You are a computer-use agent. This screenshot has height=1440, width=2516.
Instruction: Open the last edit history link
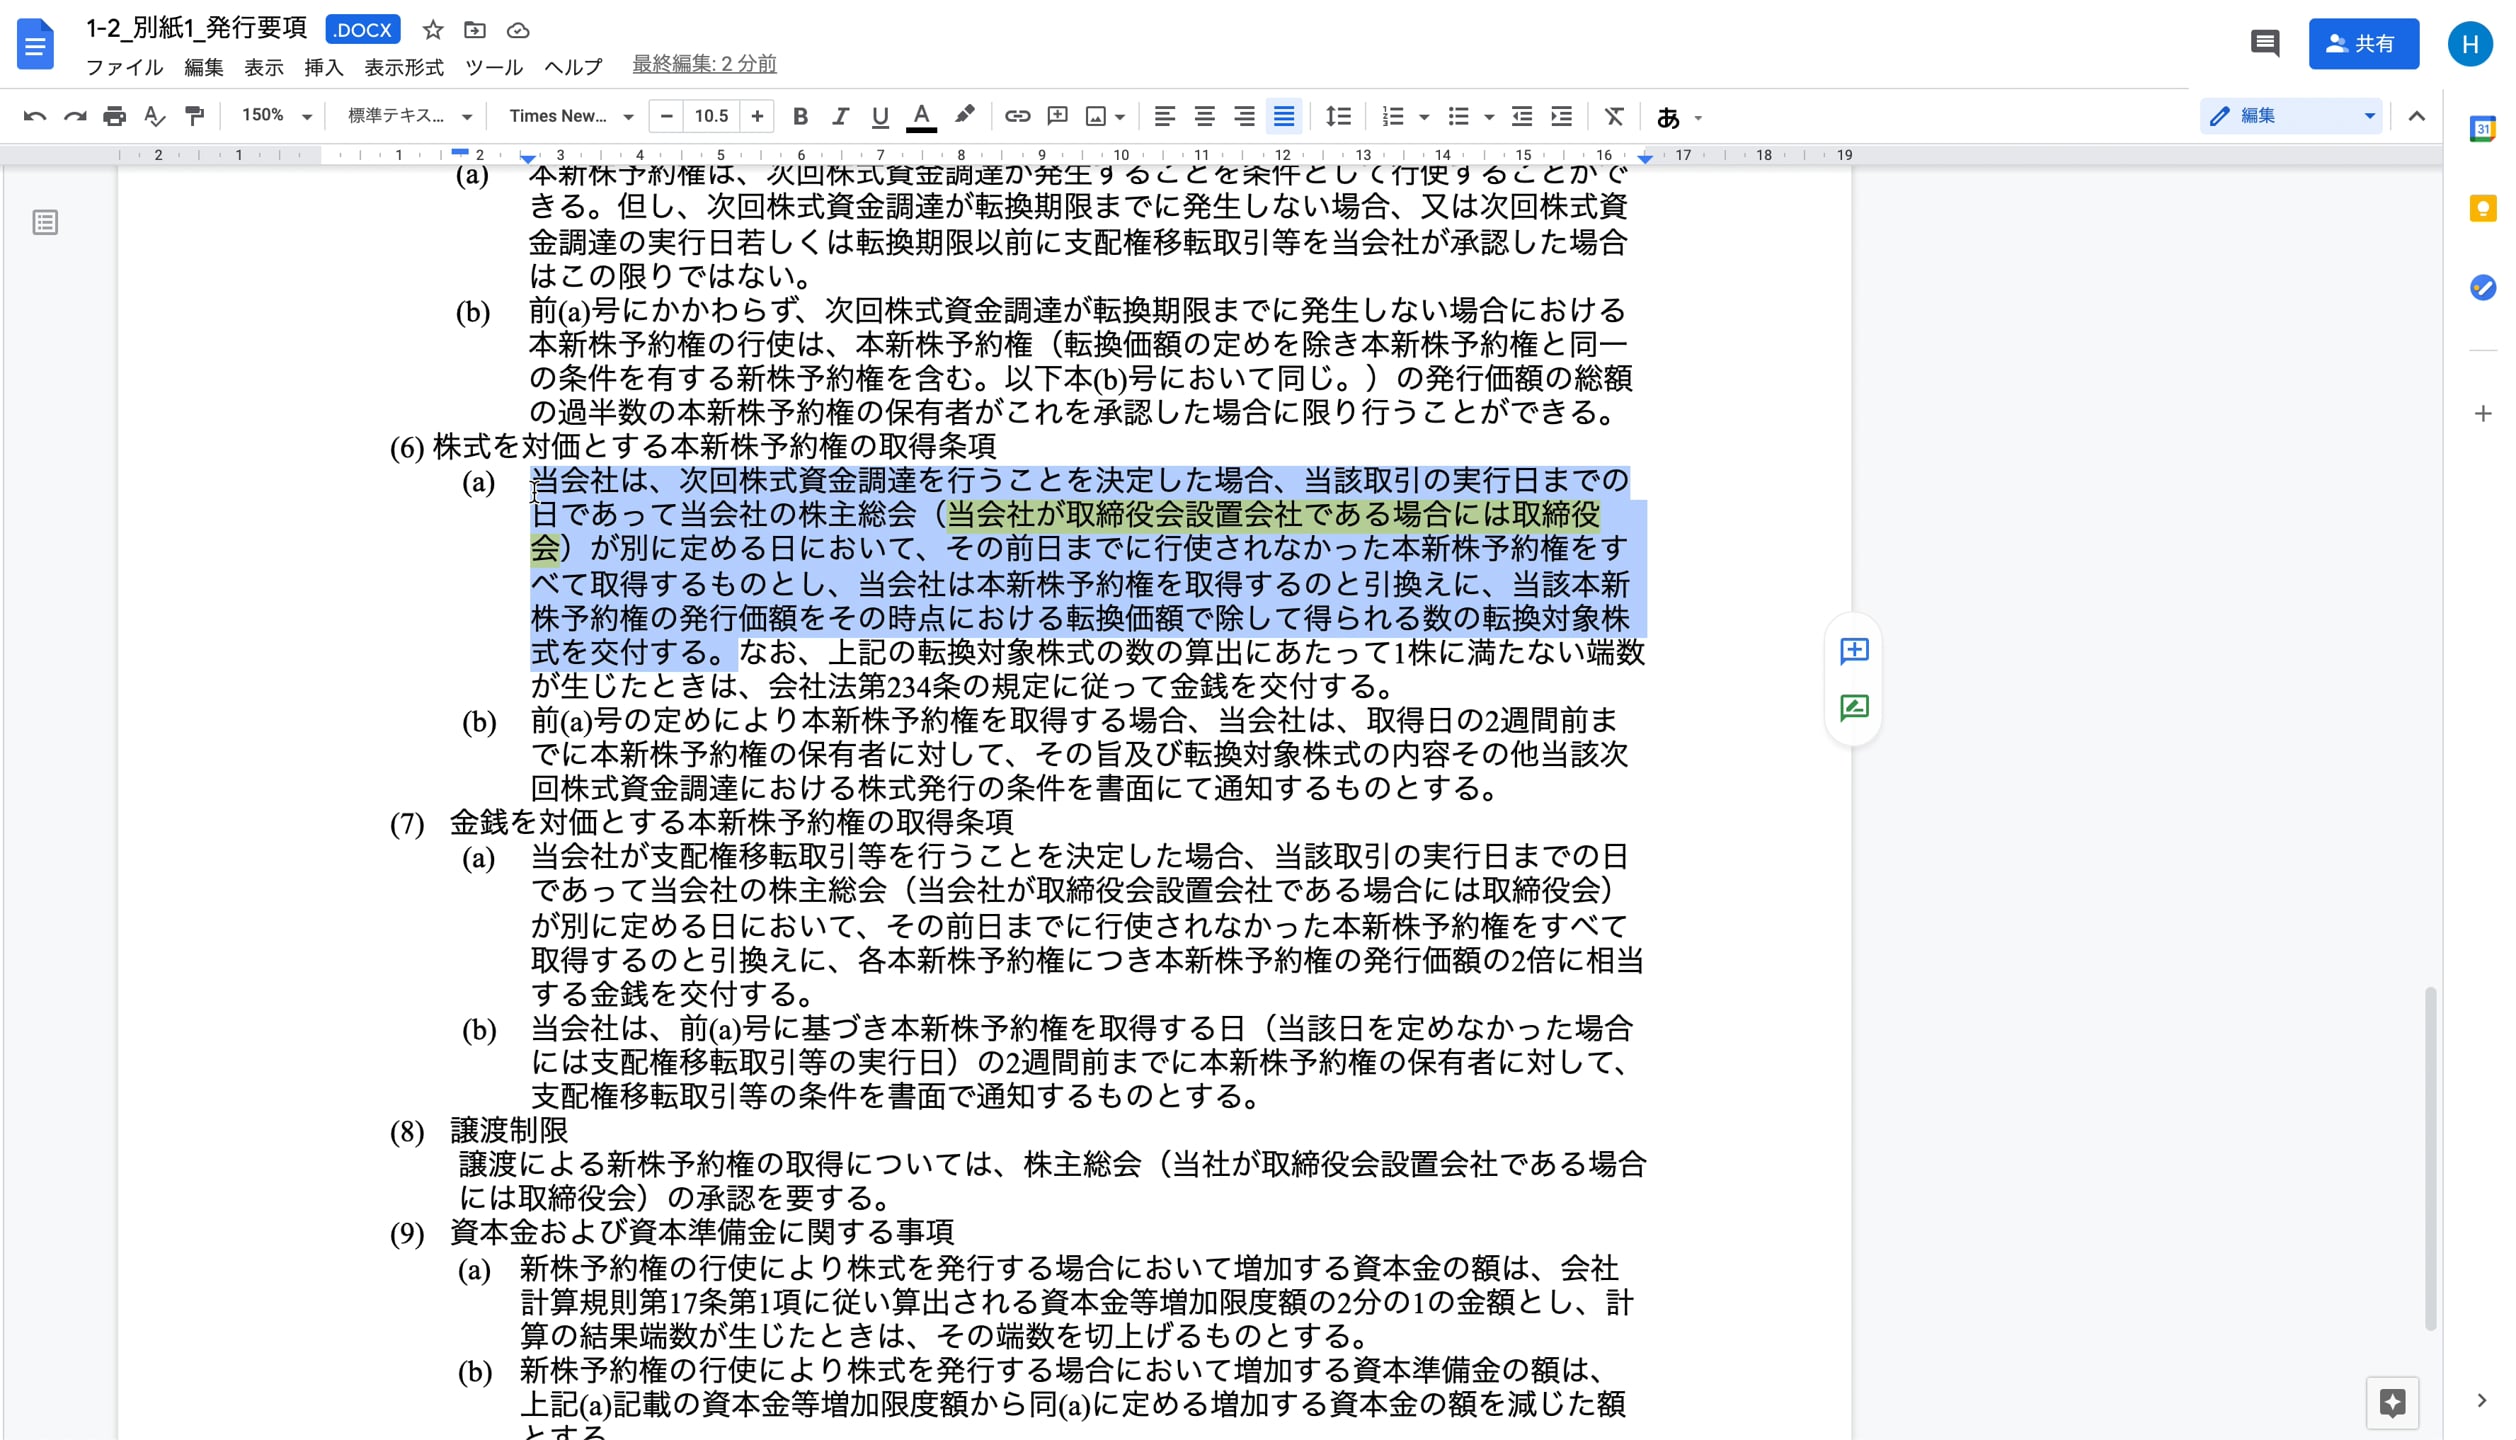pyautogui.click(x=704, y=64)
